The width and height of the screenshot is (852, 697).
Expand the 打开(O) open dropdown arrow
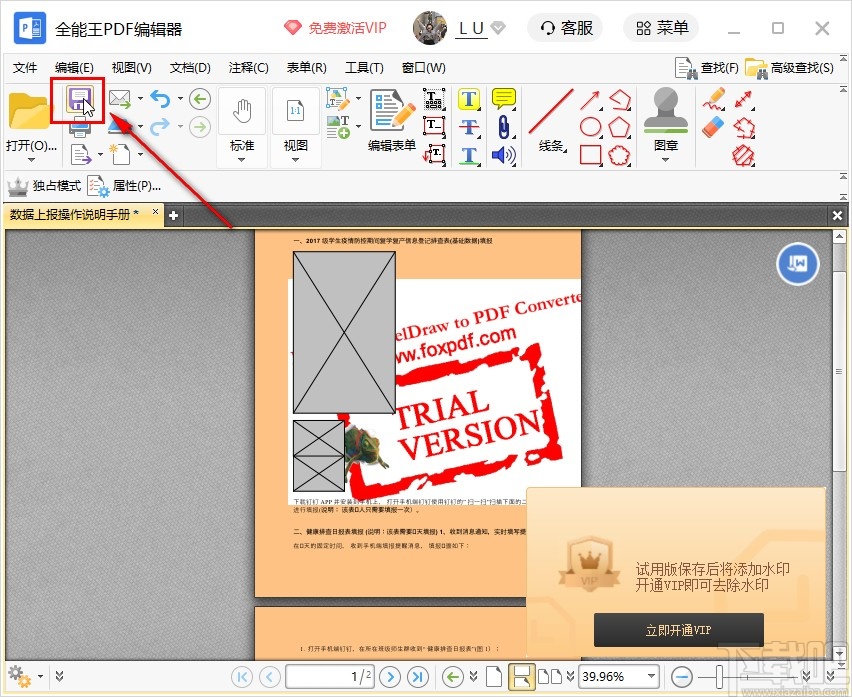(31, 160)
